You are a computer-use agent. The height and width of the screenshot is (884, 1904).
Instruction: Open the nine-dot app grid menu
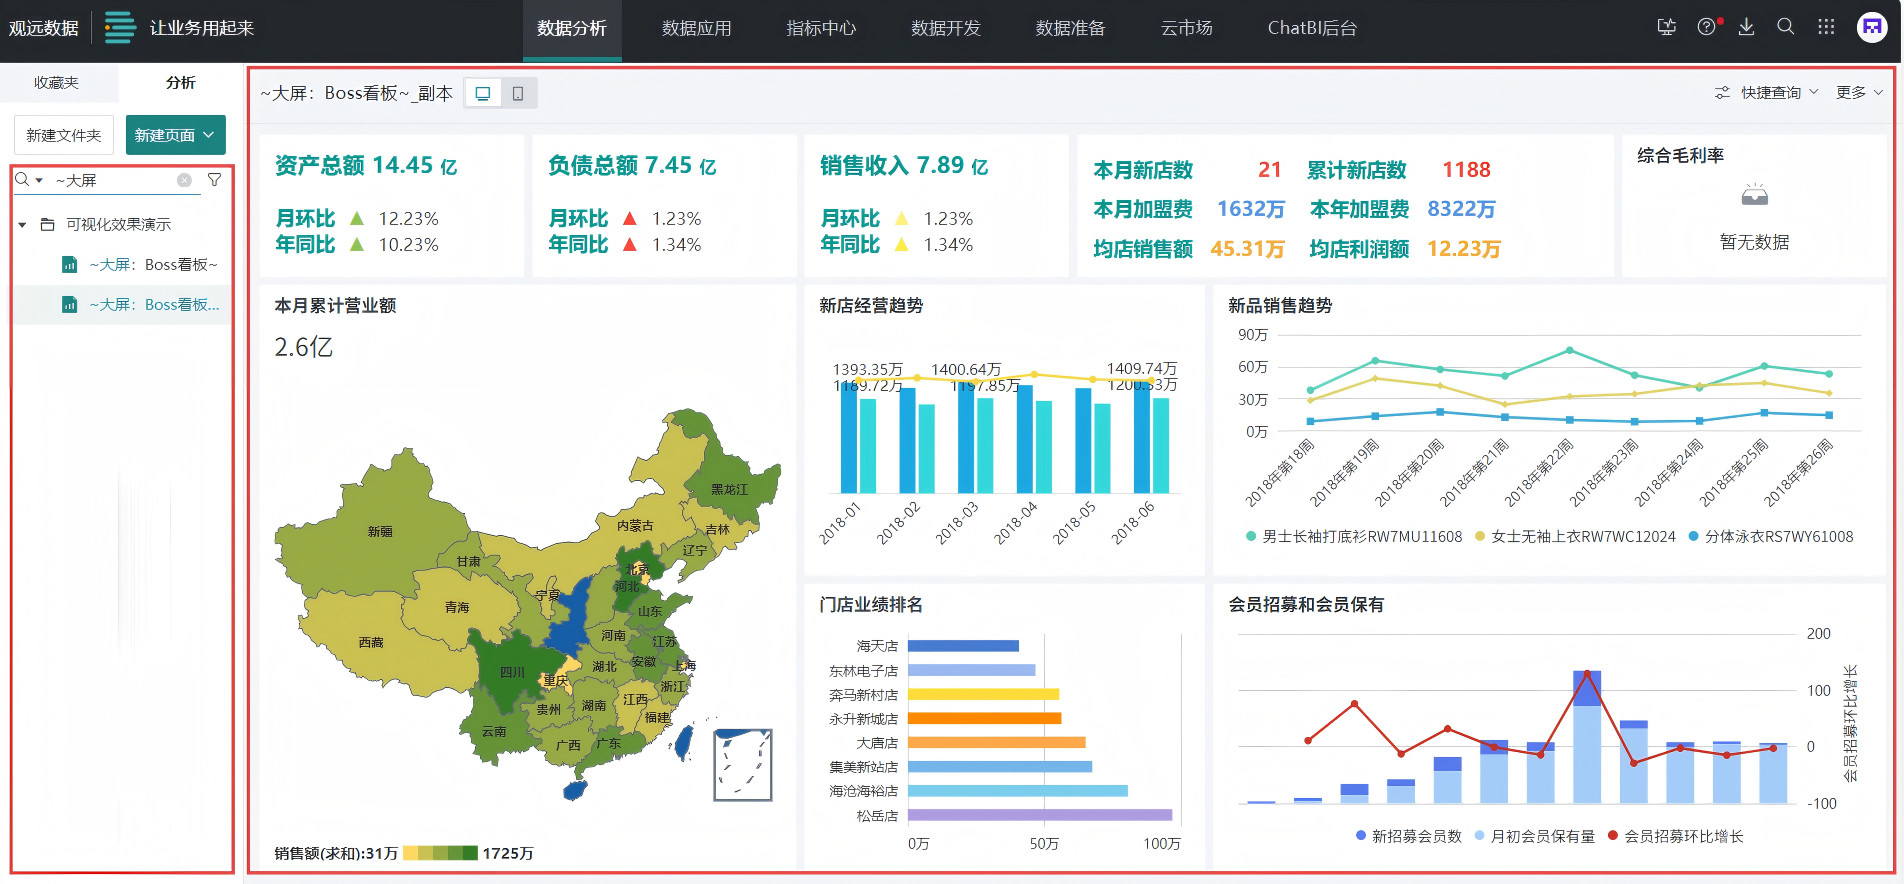pos(1826,27)
